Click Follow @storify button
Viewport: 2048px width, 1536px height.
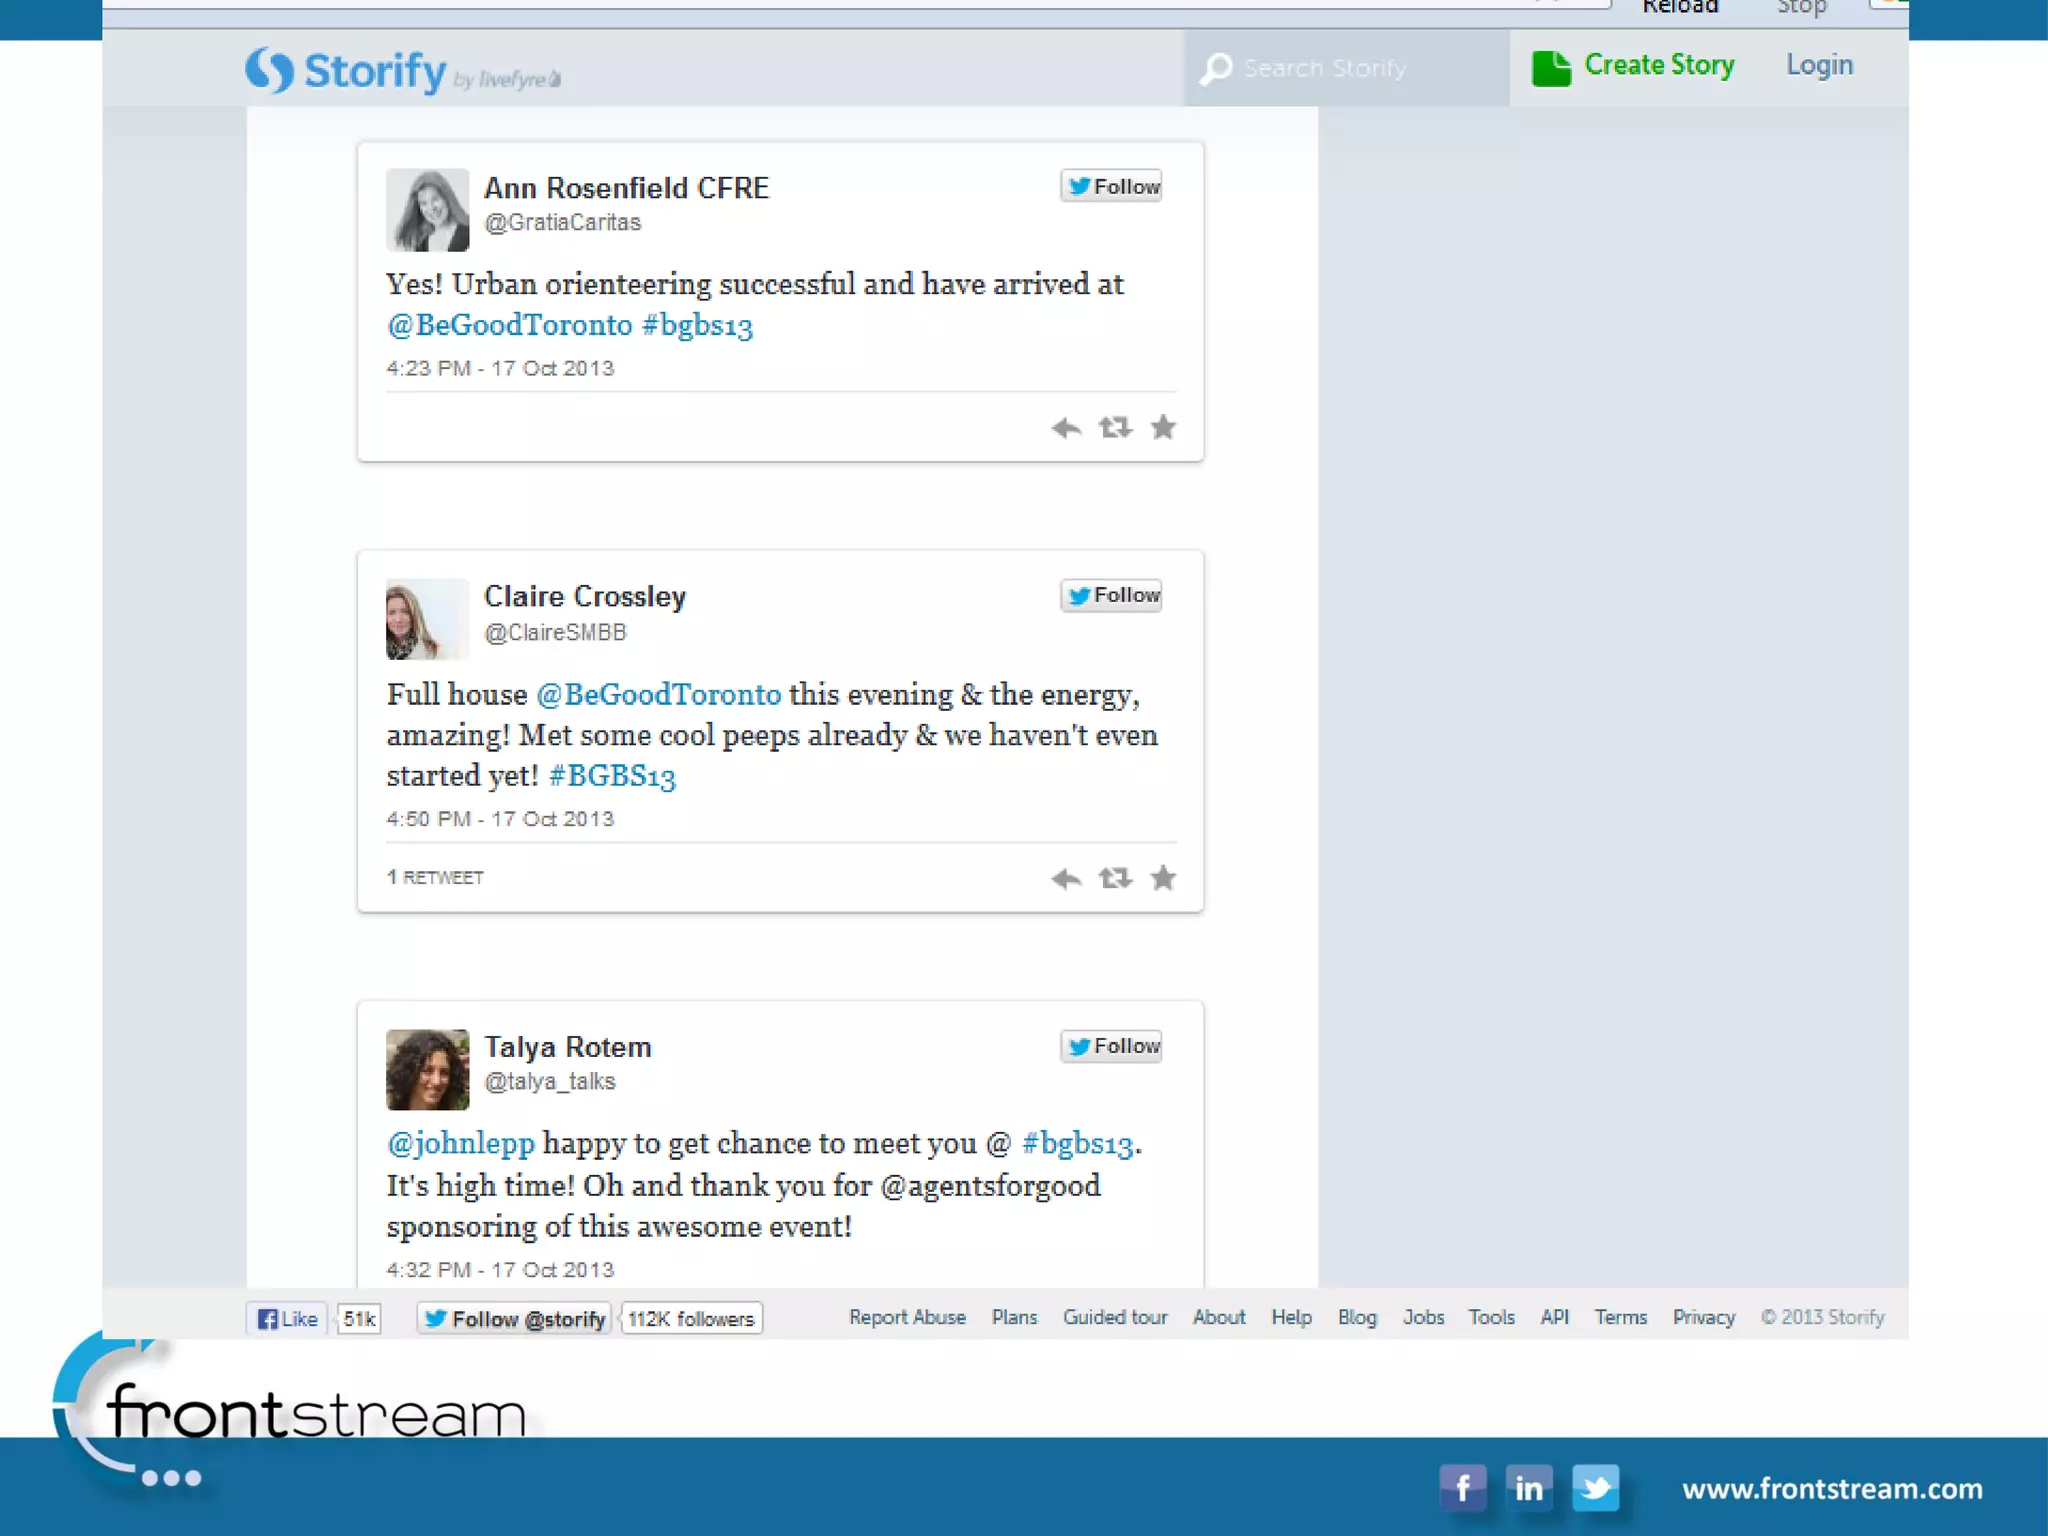[x=514, y=1319]
